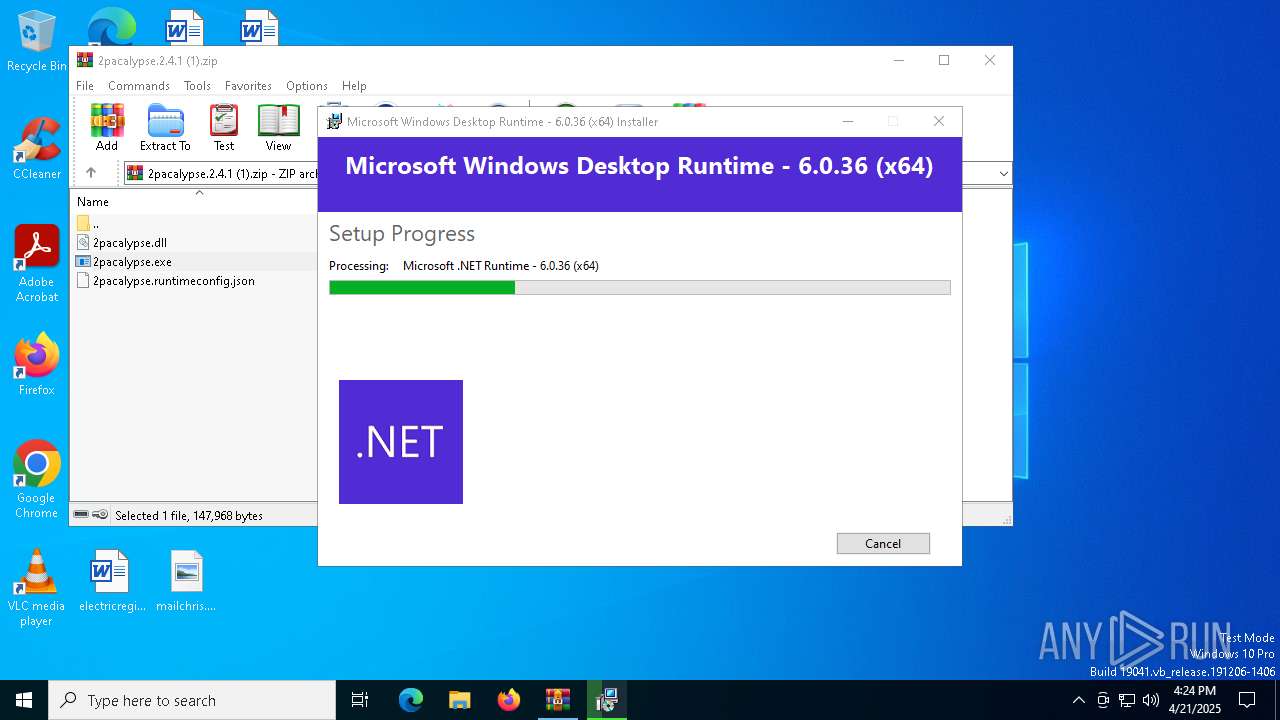Screen dimensions: 1280x720
Task: Click the installer icon in the taskbar
Action: click(606, 700)
